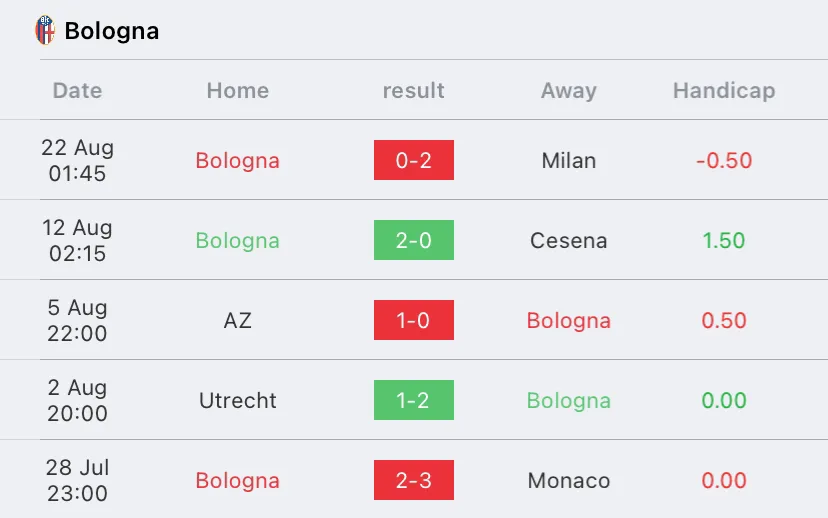The height and width of the screenshot is (518, 828).
Task: Open the Milan away team link
Action: pos(569,160)
